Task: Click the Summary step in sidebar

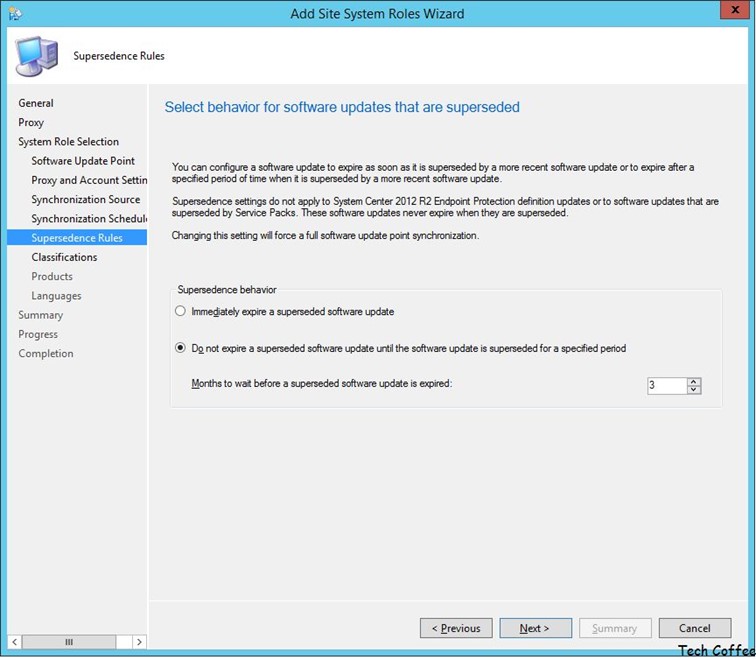Action: coord(40,315)
